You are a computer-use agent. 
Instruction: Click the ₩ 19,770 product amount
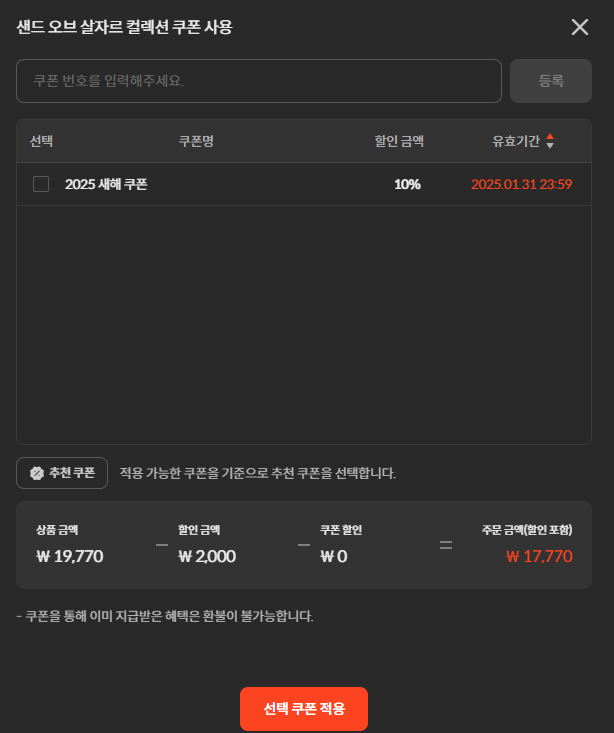pyautogui.click(x=70, y=556)
